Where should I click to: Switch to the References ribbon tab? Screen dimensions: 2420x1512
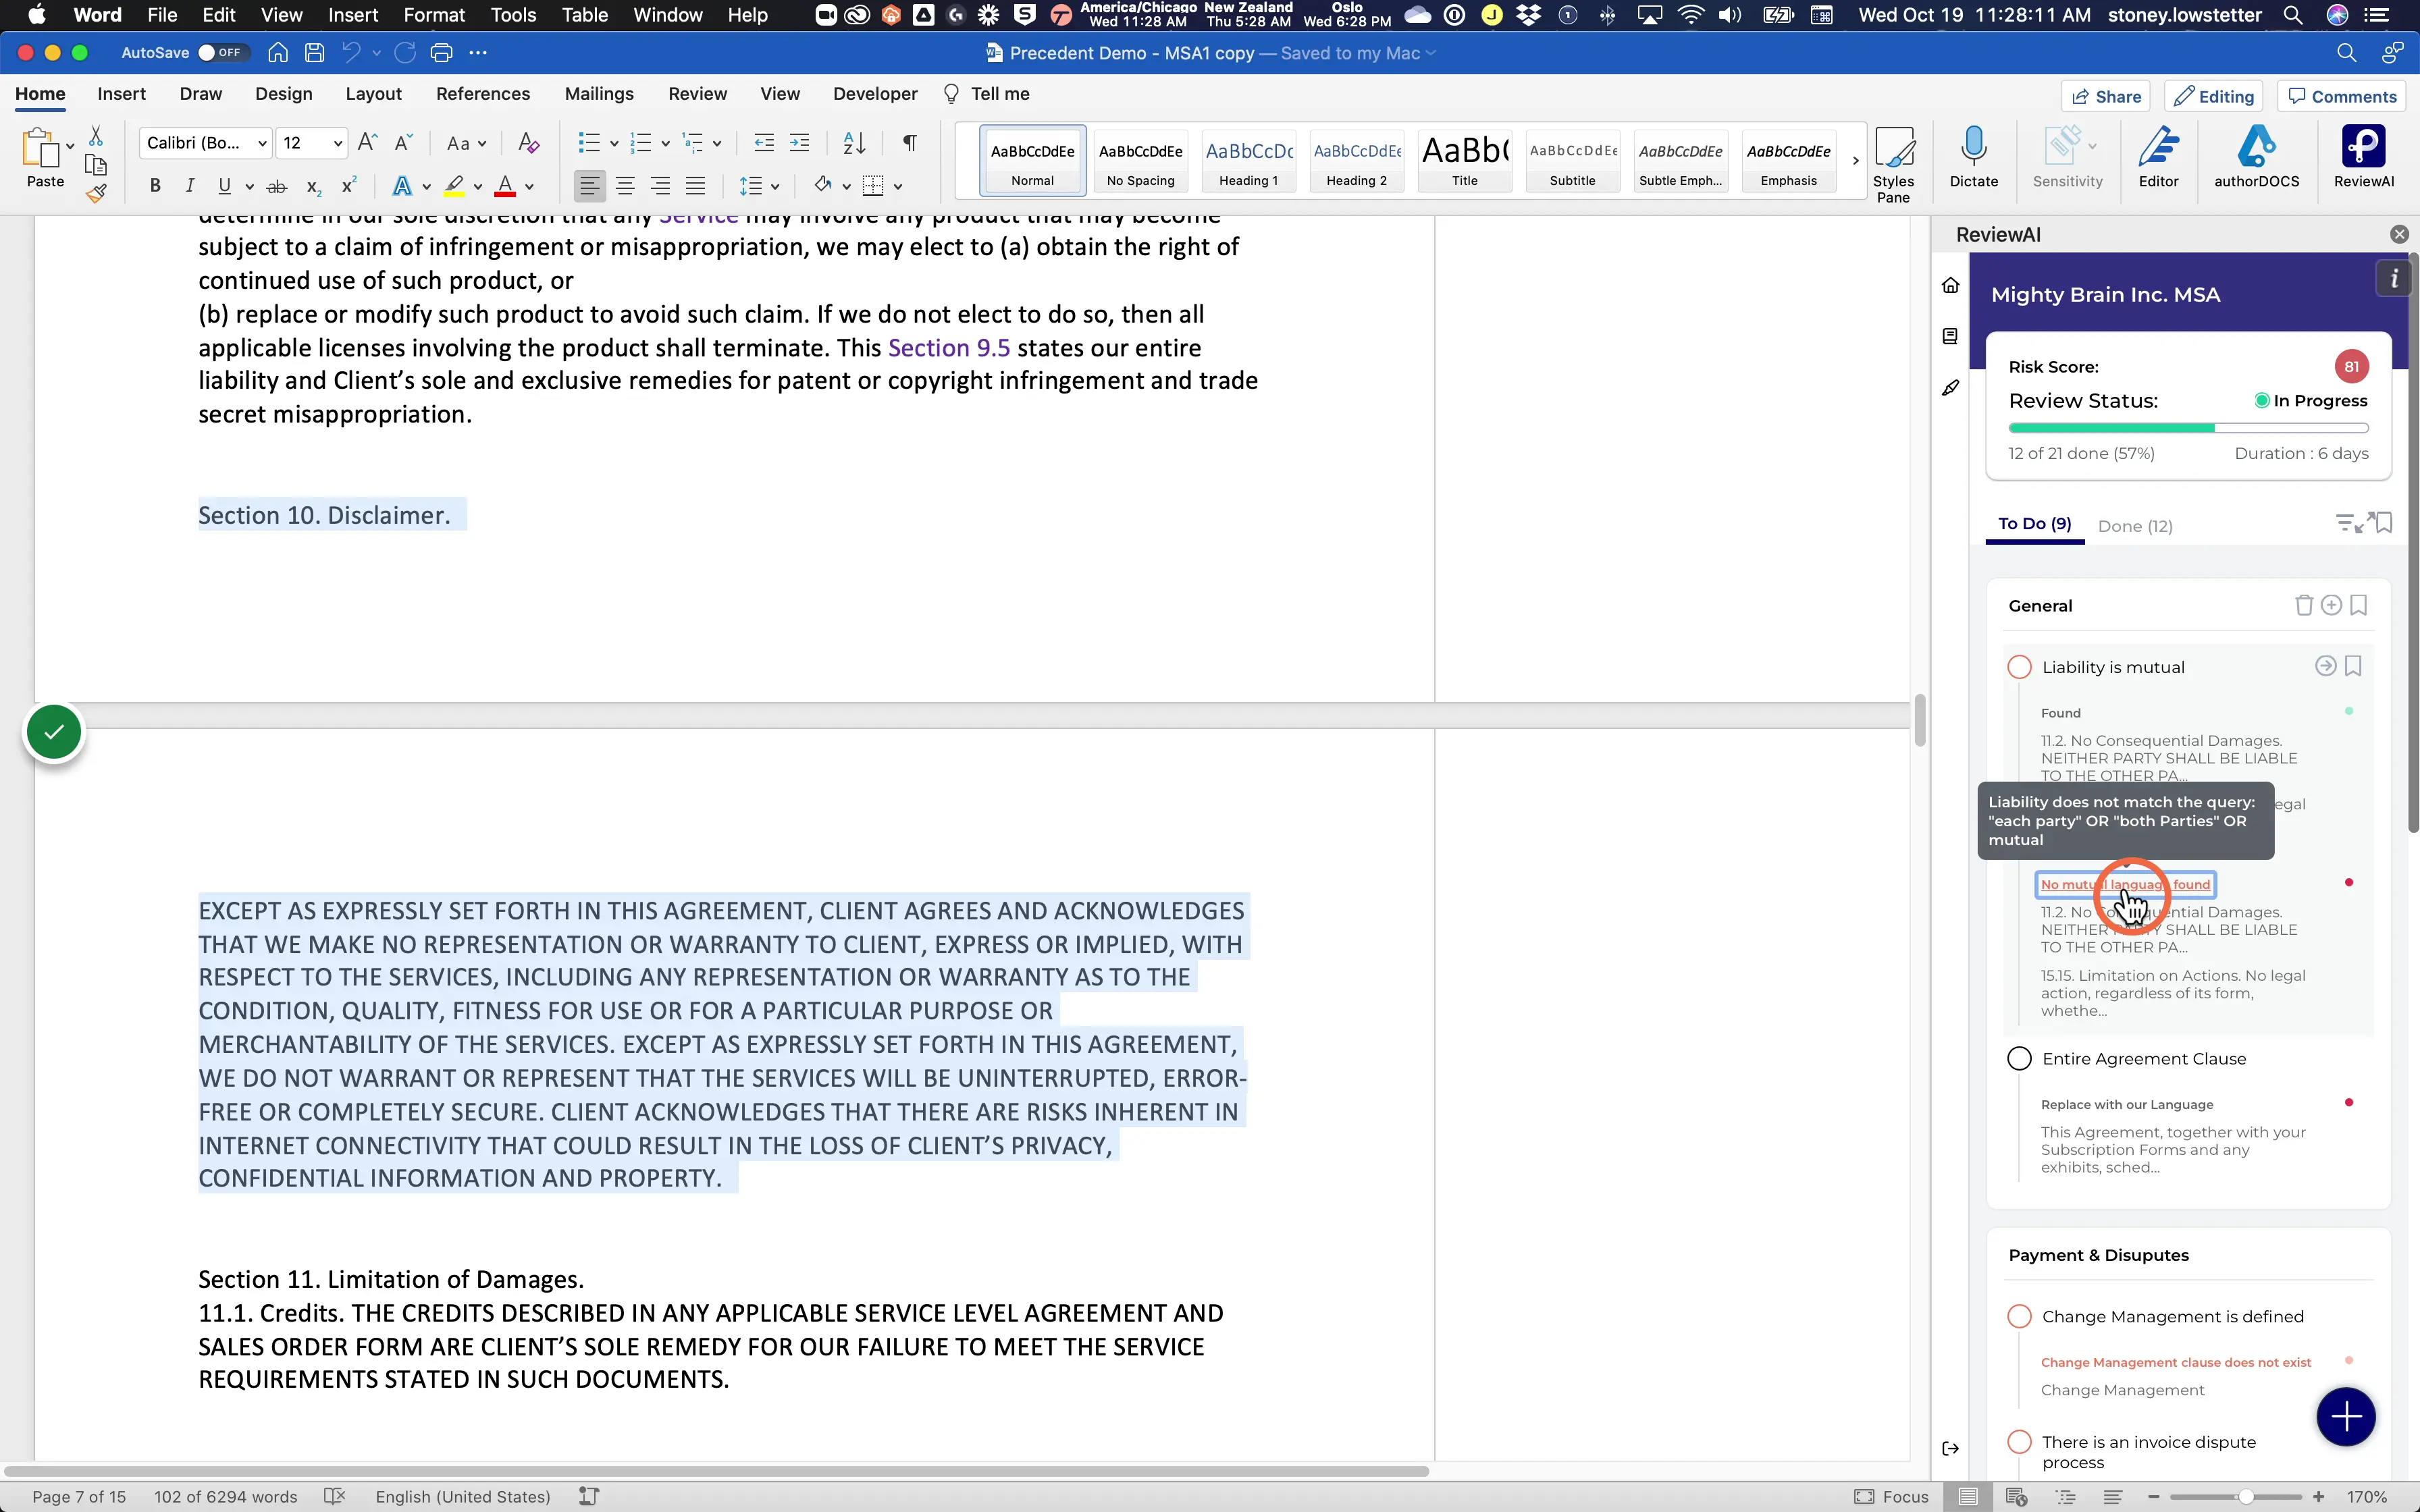tap(482, 94)
